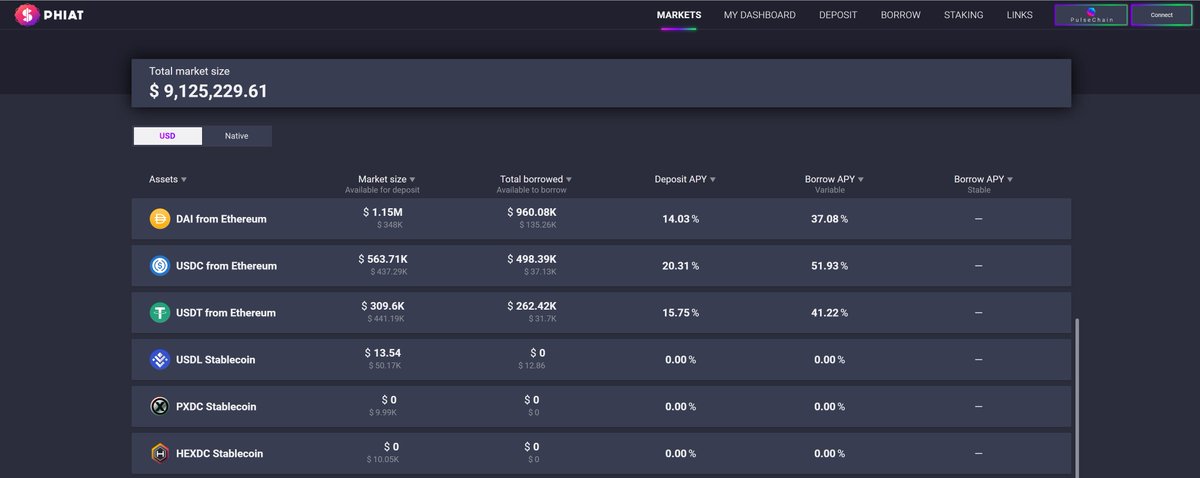1200x478 pixels.
Task: Click USDC market size $ 563.71K
Action: click(383, 259)
